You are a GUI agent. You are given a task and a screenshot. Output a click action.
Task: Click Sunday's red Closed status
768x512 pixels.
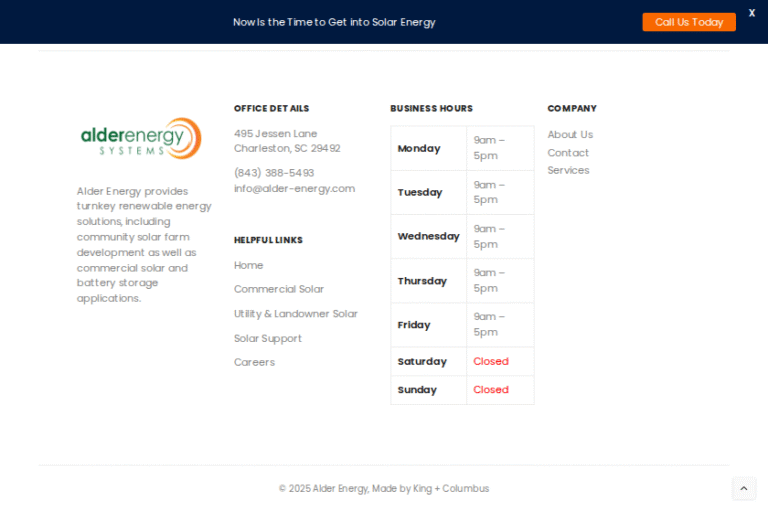490,389
